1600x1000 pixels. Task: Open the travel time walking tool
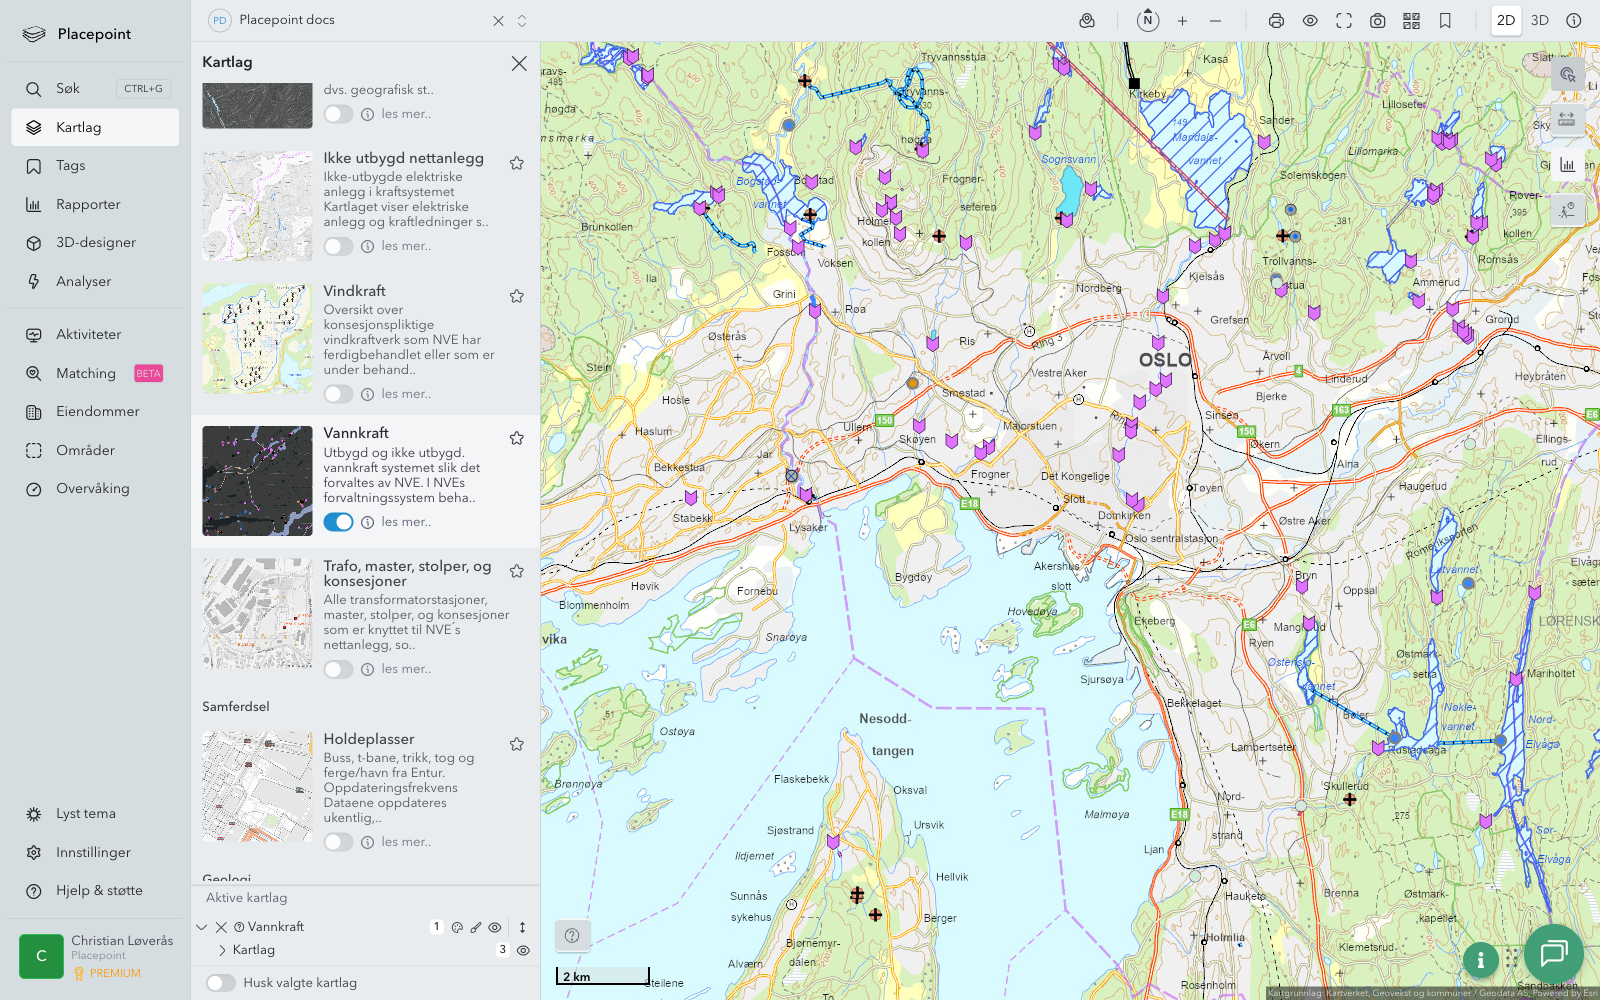[1566, 210]
